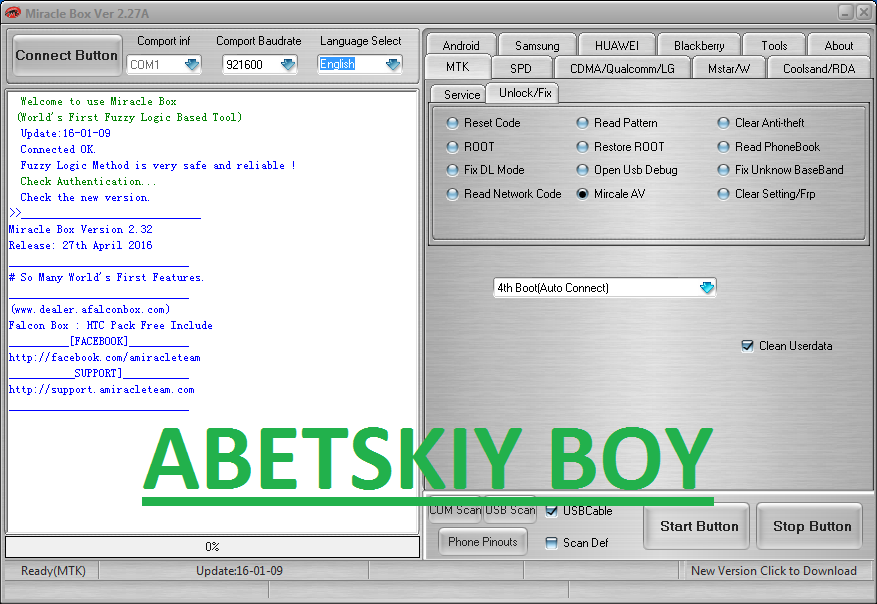Switch to the Mstar/W tab
The height and width of the screenshot is (604, 877).
[x=729, y=68]
